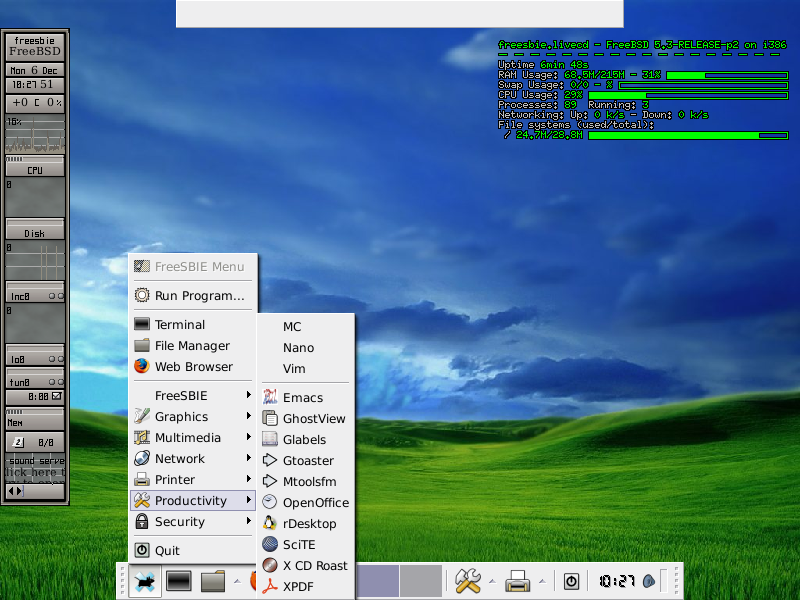The image size is (800, 600).
Task: Launch Nano from the Productivity submenu
Action: pos(305,347)
